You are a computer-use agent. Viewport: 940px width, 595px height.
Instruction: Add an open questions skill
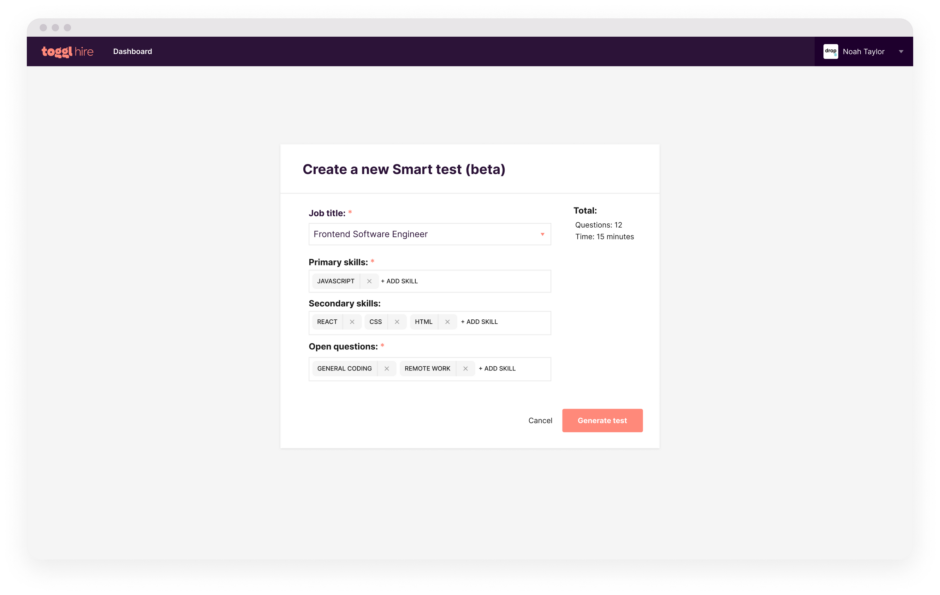click(497, 369)
